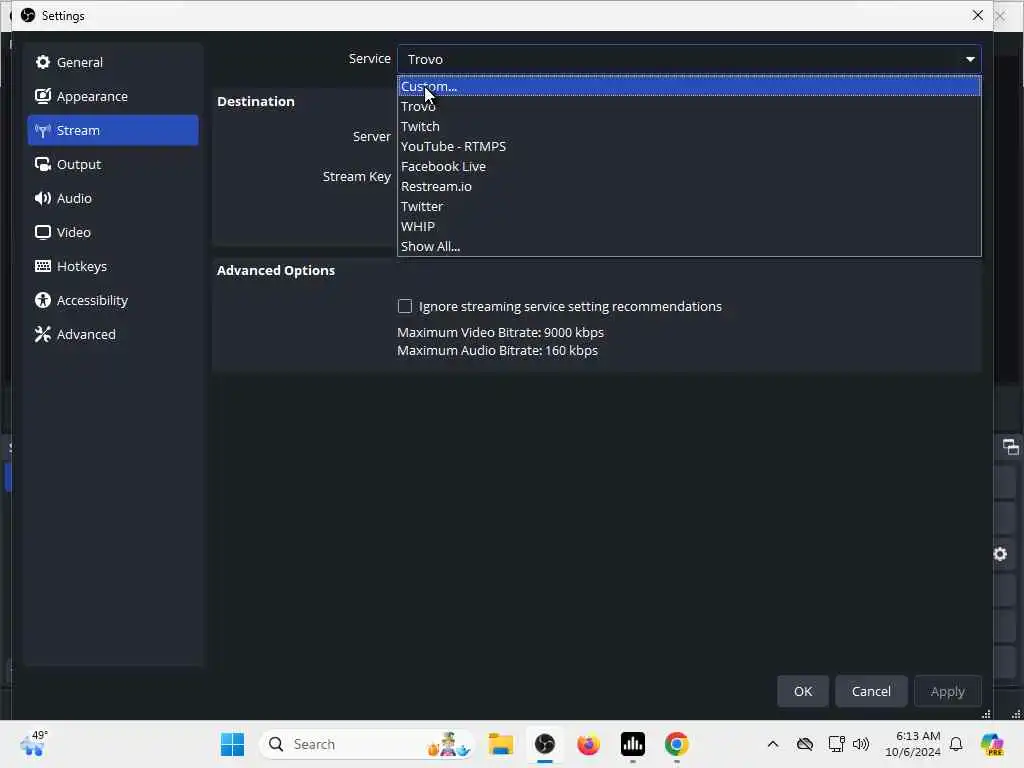Click the Hotkeys keyboard icon
1024x768 pixels.
pyautogui.click(x=43, y=266)
